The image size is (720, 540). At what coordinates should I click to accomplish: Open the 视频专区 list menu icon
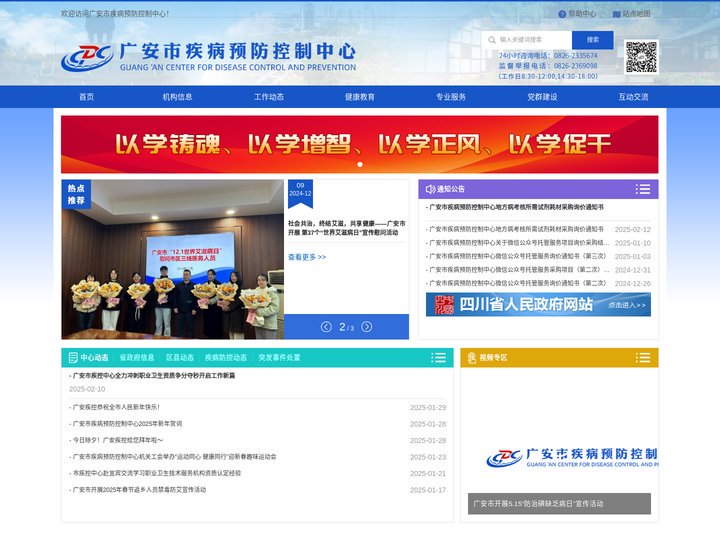(642, 358)
